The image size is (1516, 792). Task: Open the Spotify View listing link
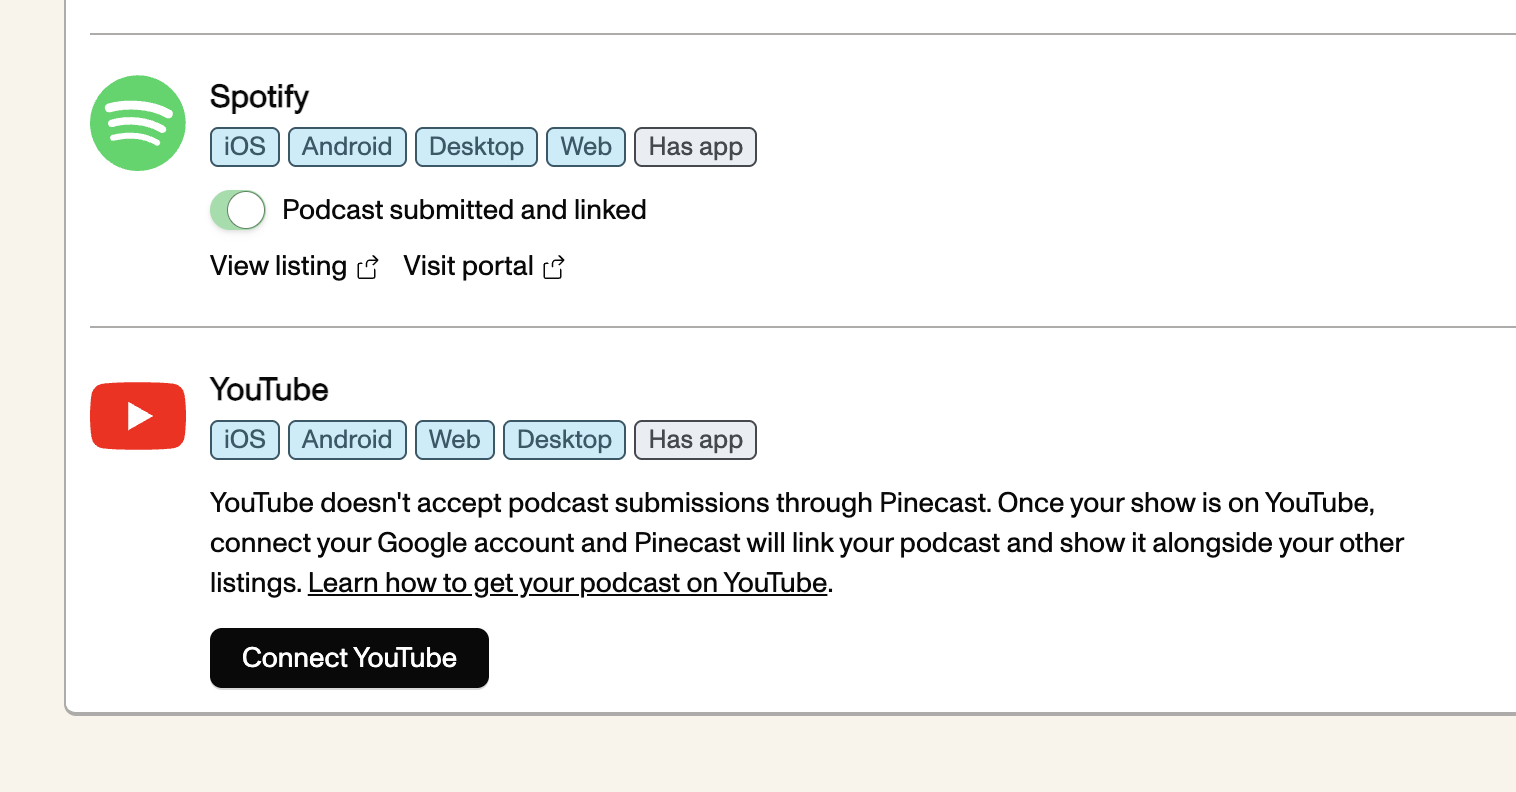pos(295,266)
